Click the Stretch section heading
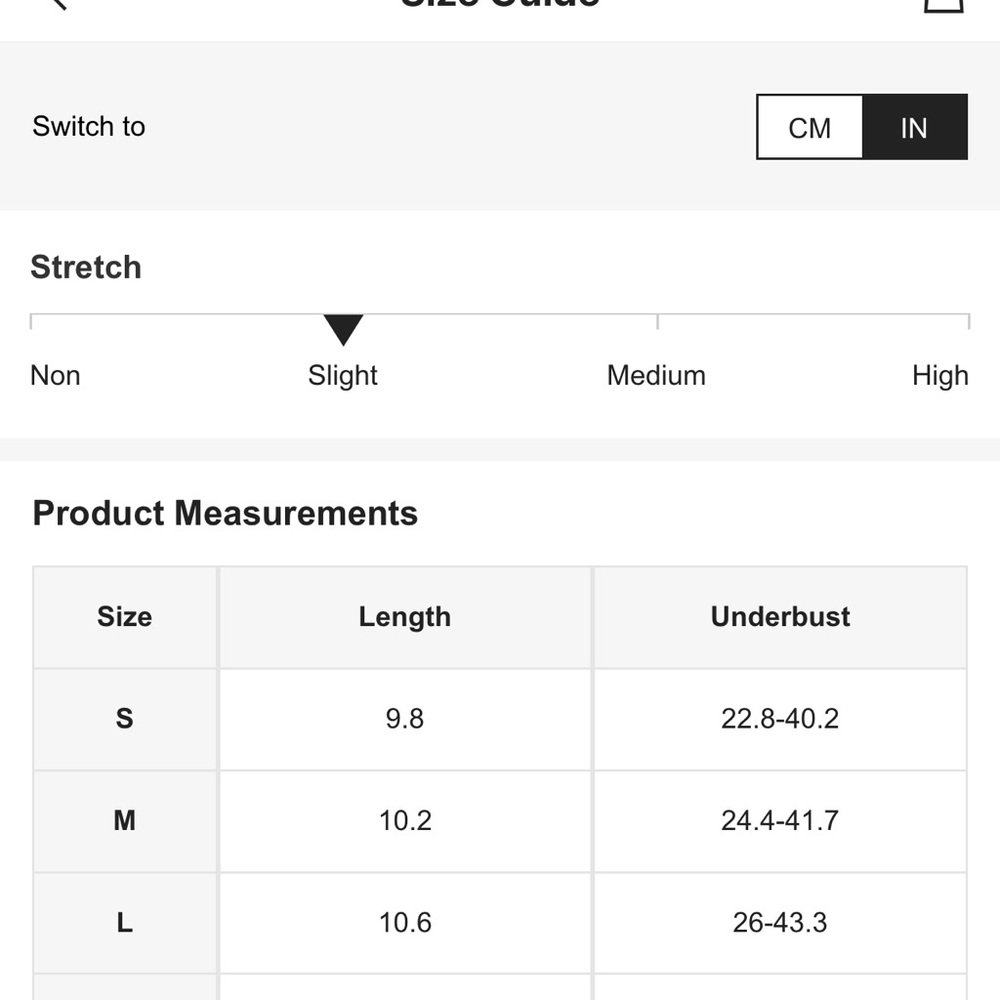This screenshot has height=1000, width=1000. click(86, 267)
